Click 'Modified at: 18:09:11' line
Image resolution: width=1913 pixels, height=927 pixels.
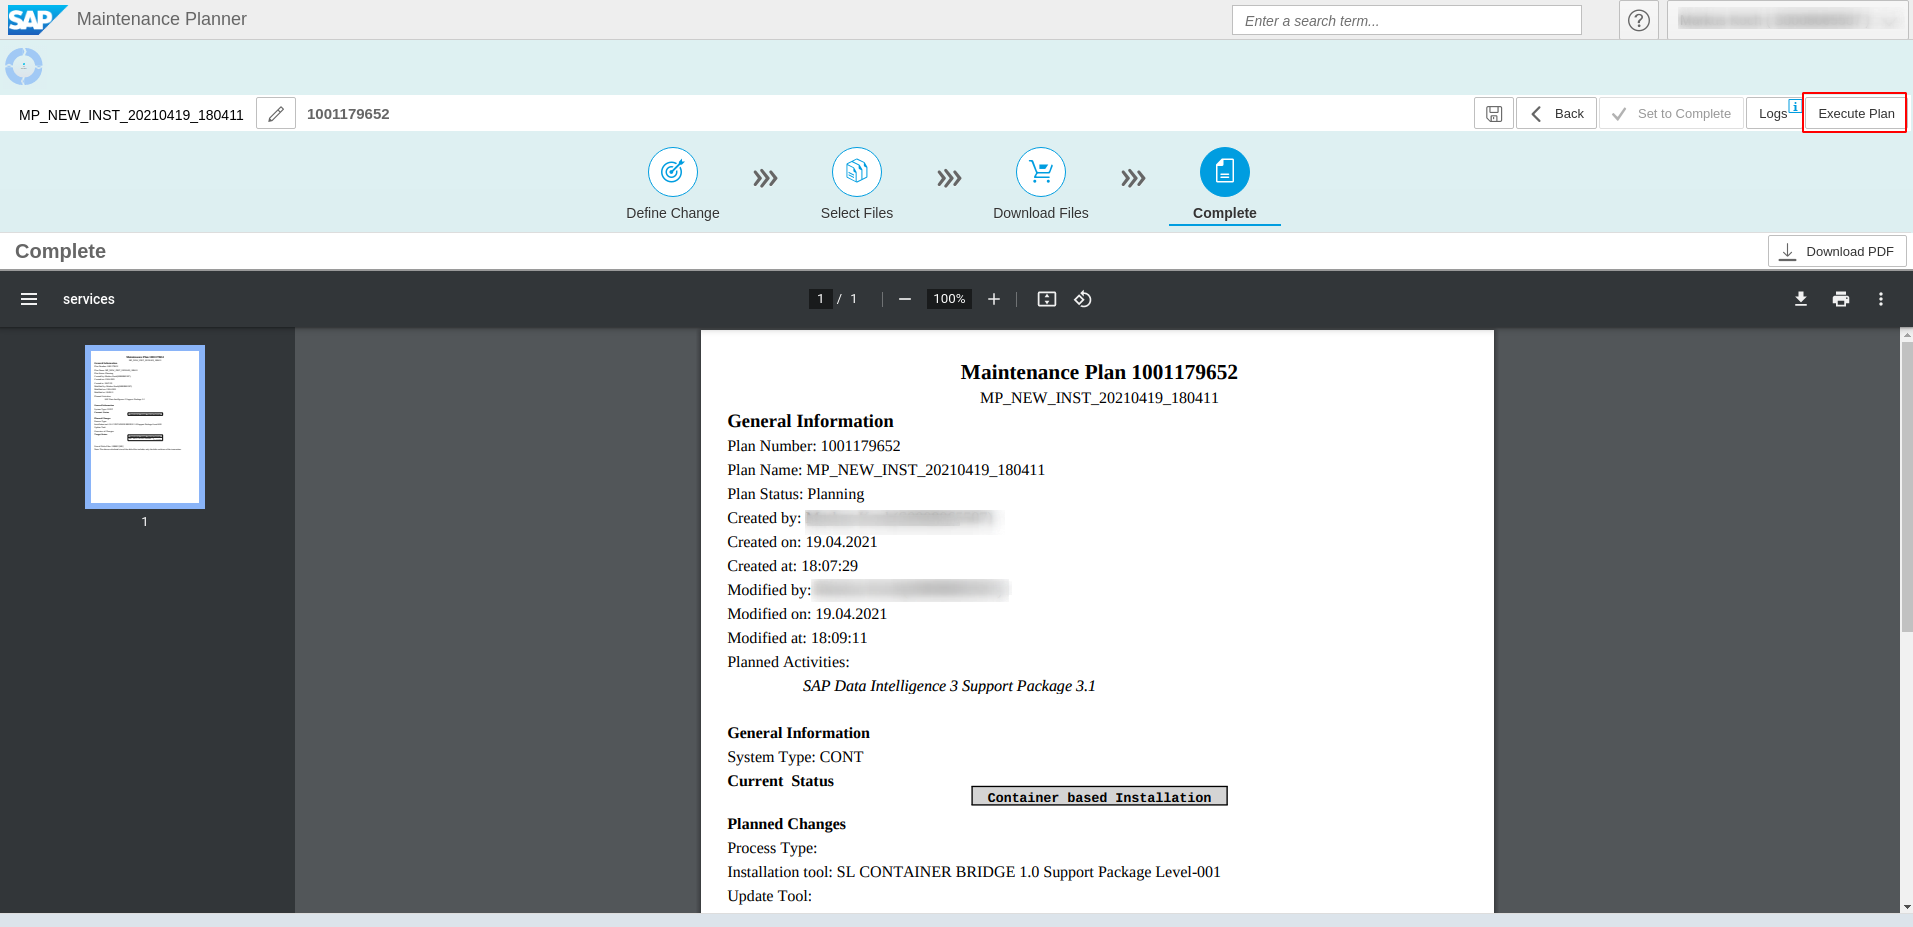797,638
